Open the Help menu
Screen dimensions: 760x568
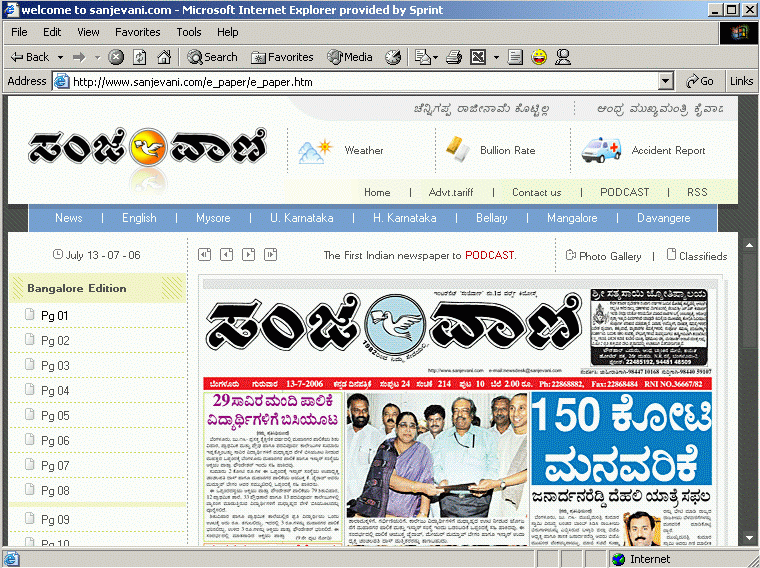pyautogui.click(x=227, y=32)
